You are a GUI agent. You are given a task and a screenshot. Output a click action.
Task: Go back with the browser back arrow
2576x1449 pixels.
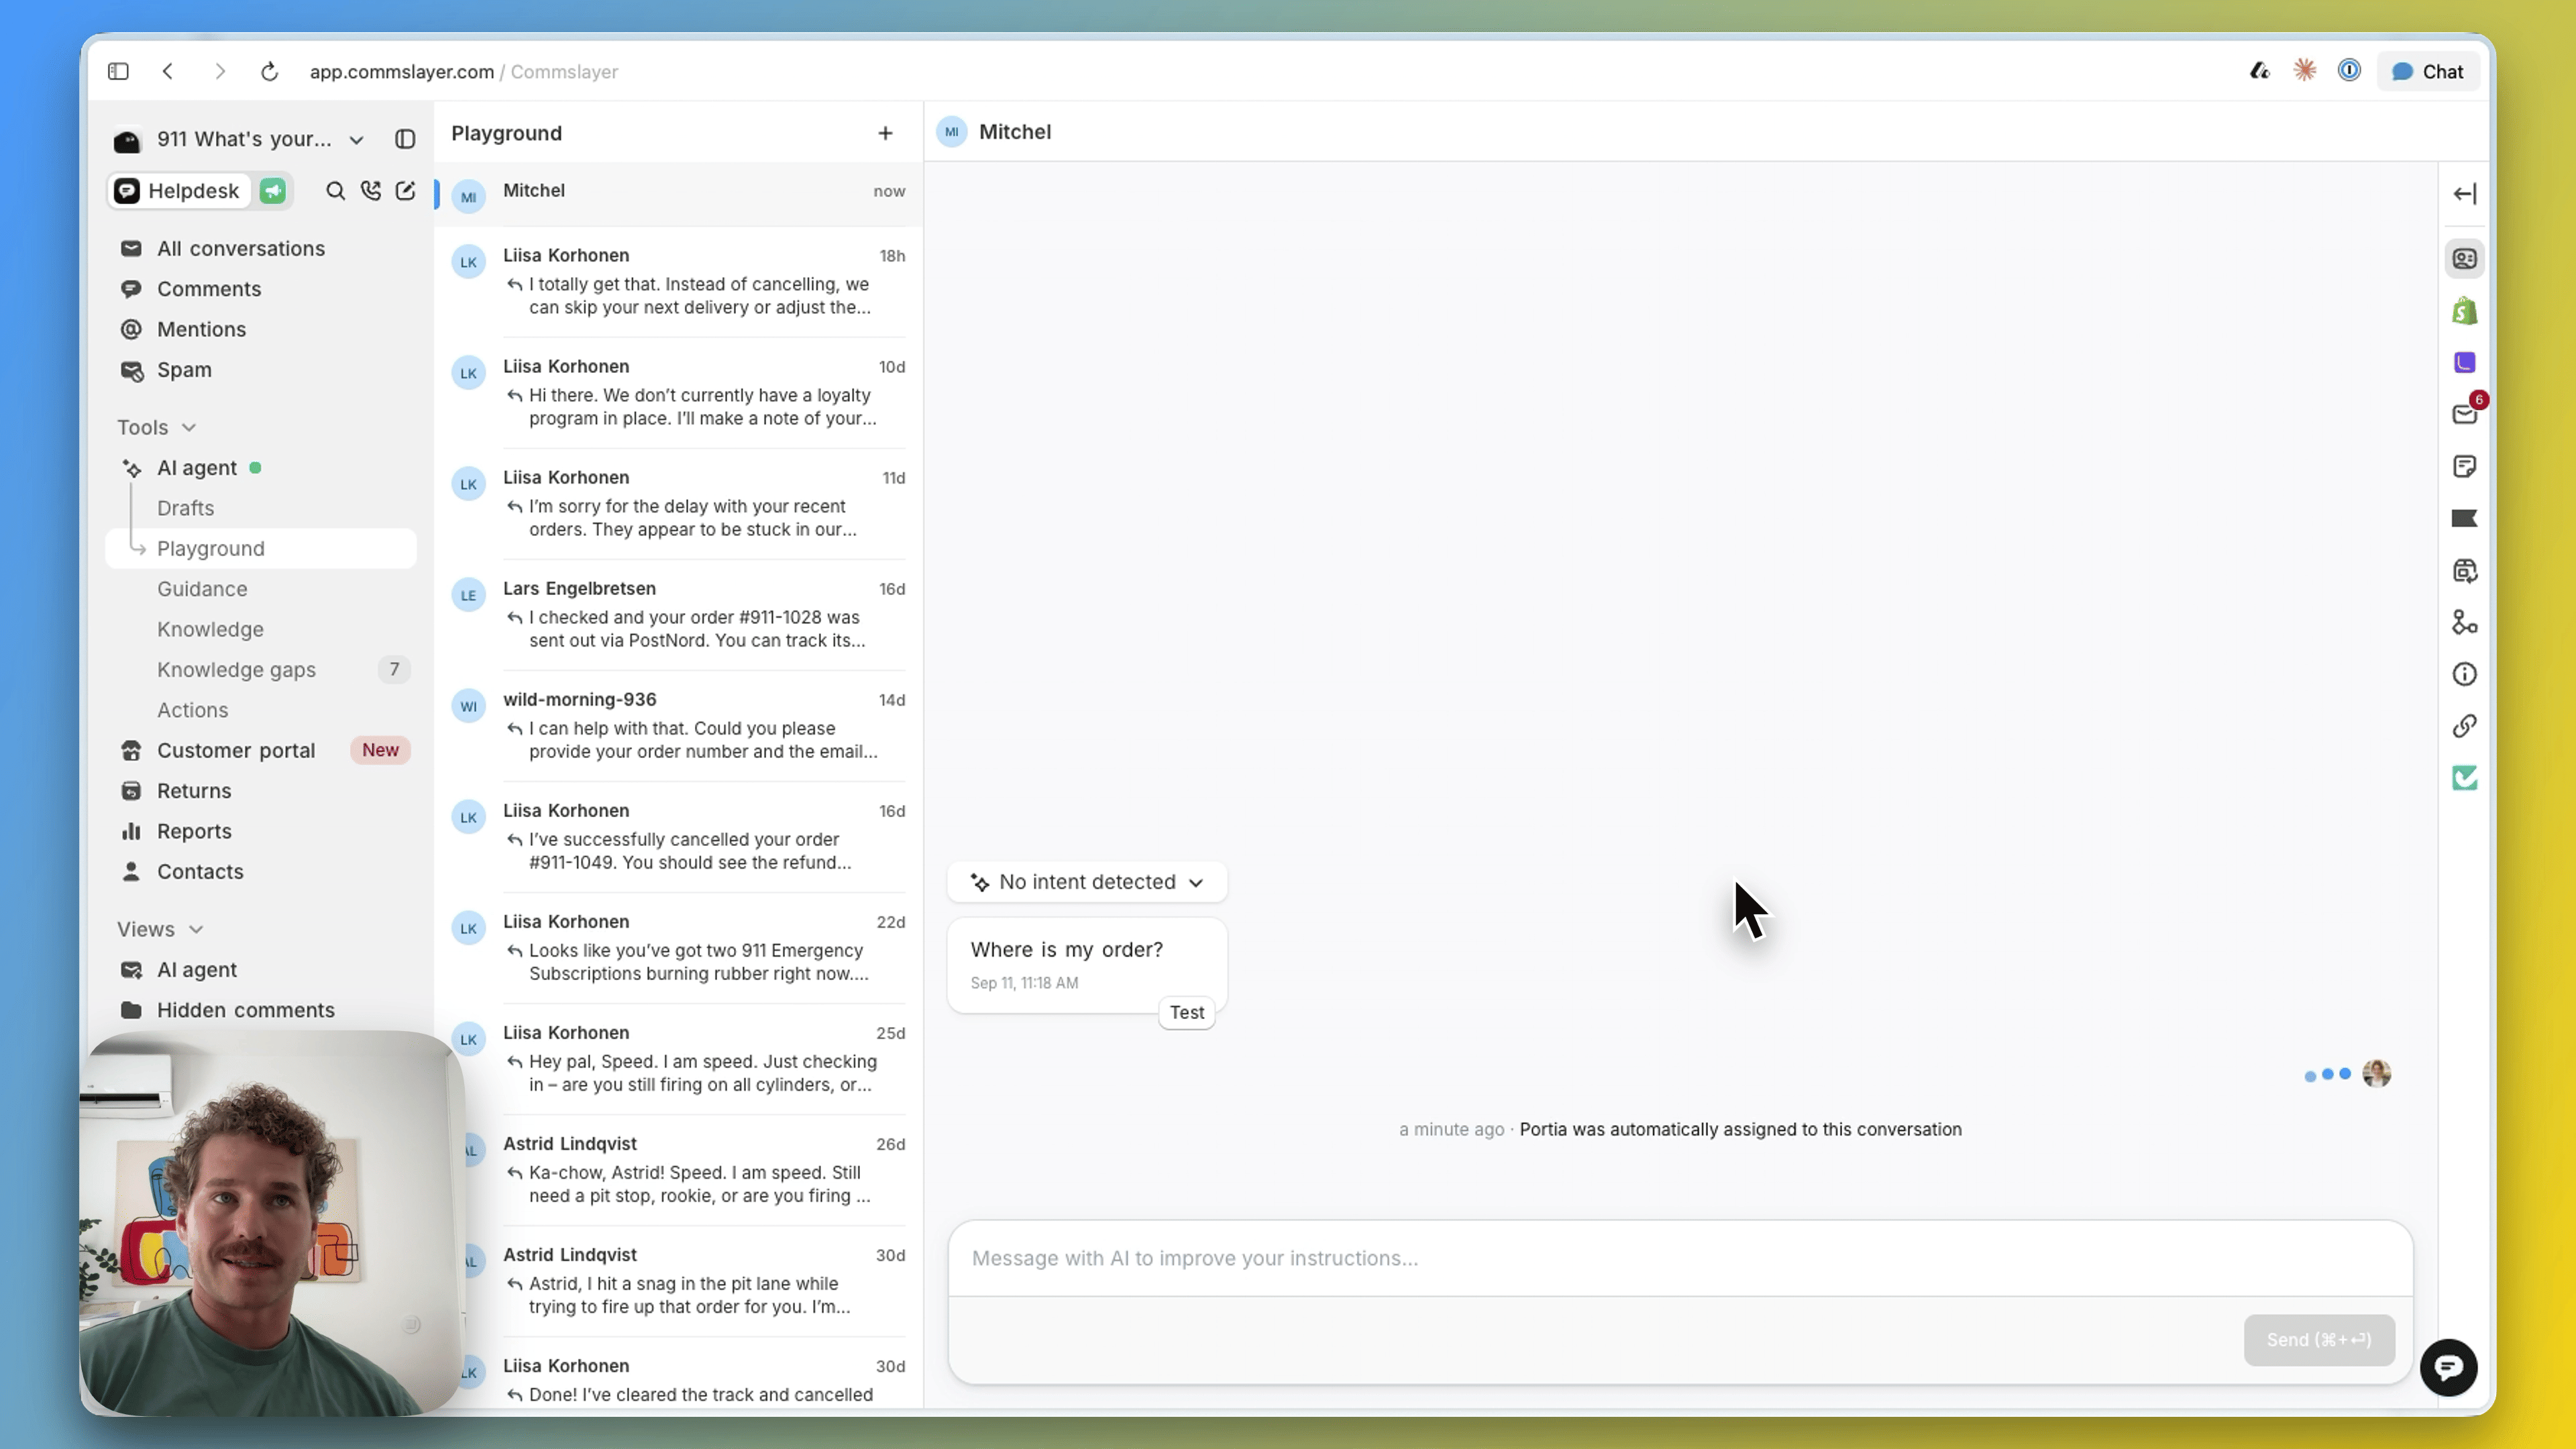tap(168, 71)
